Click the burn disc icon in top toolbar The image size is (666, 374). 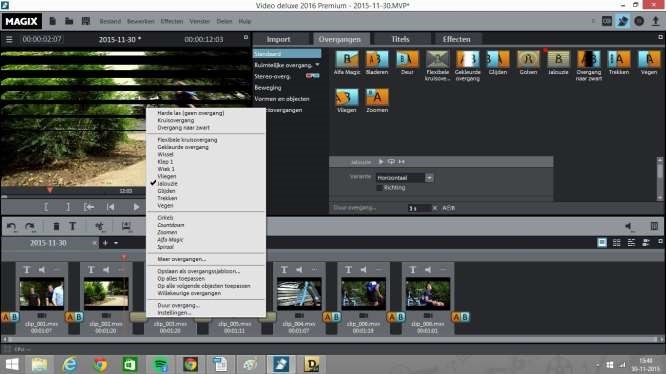[639, 21]
